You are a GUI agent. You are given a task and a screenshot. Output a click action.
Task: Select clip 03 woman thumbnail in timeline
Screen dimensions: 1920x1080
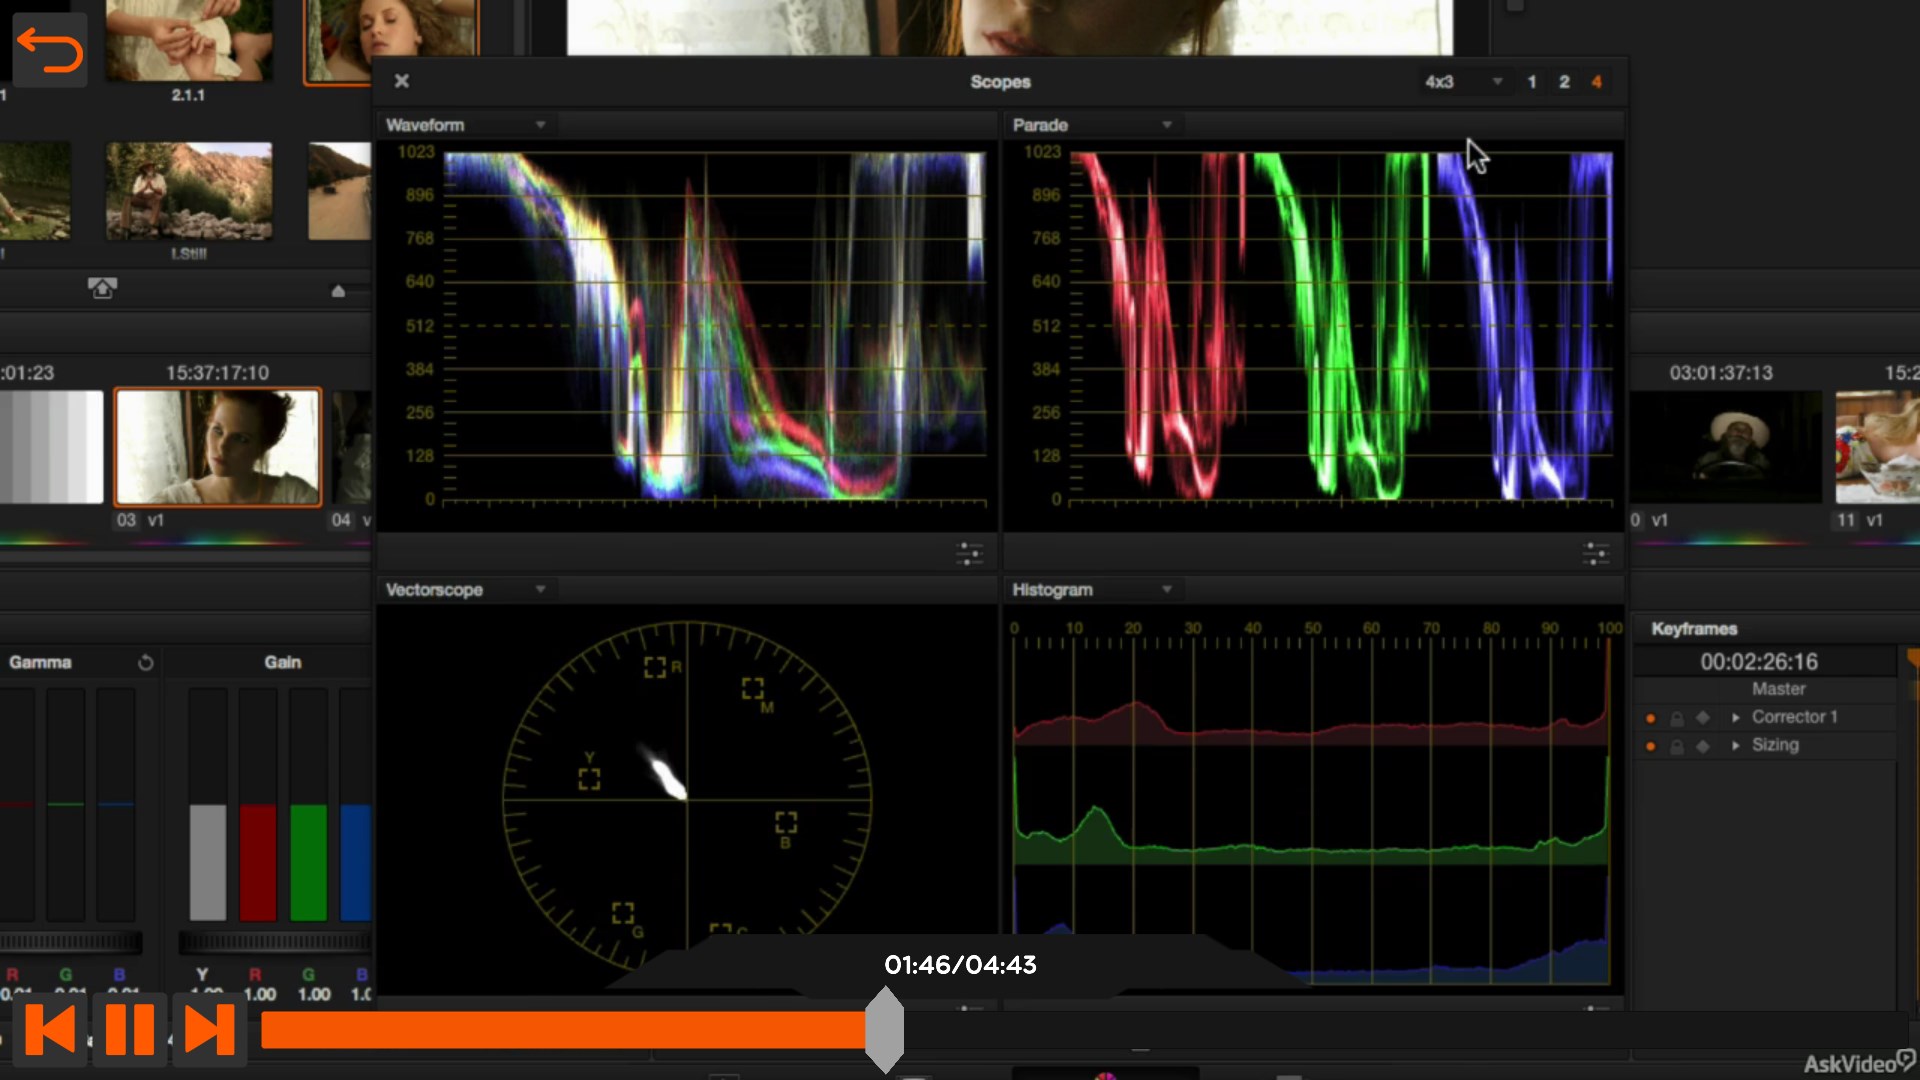[x=218, y=447]
